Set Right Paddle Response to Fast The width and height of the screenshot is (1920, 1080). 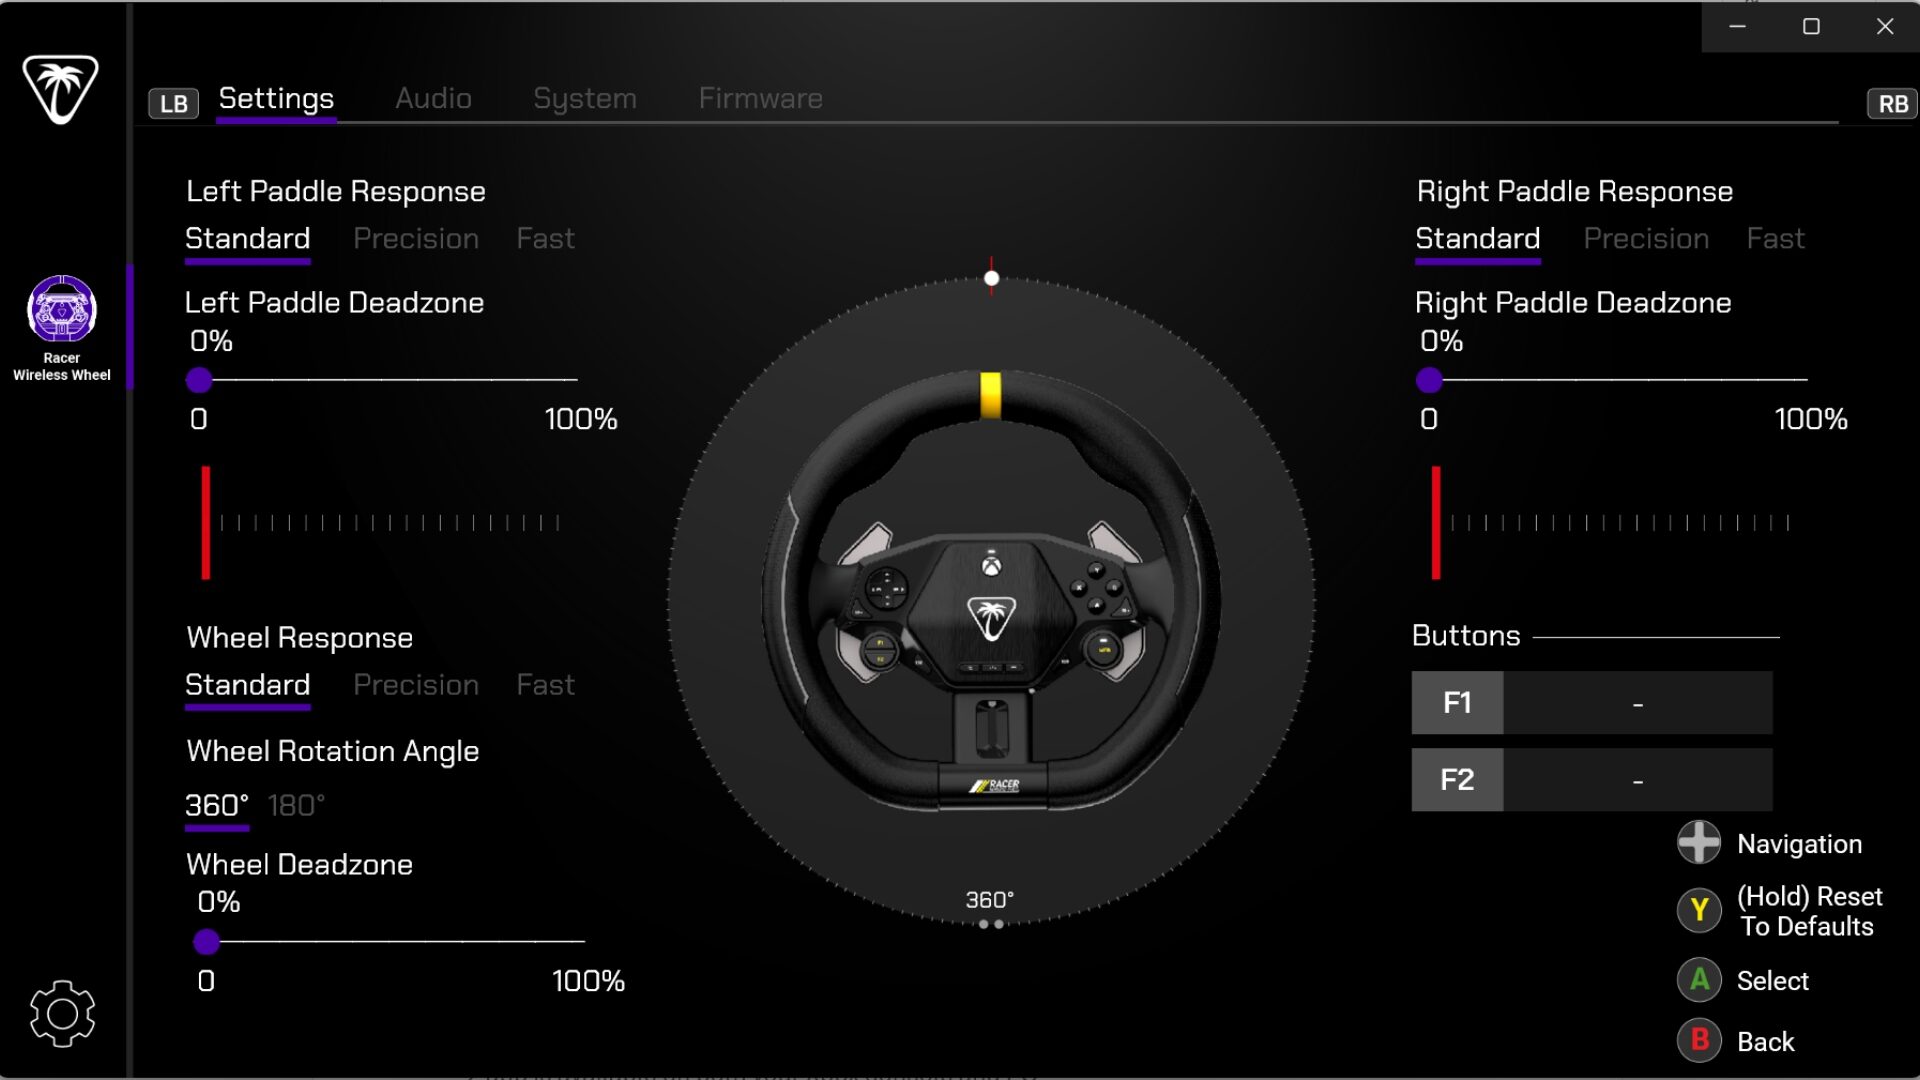1775,239
